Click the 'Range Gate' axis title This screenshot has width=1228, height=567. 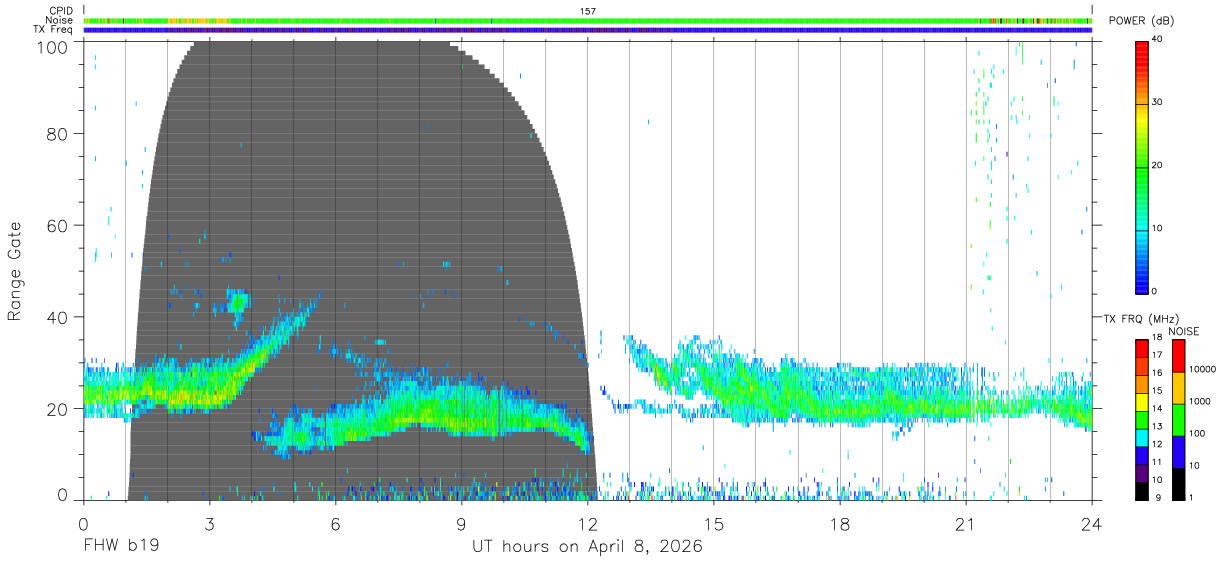(x=15, y=271)
